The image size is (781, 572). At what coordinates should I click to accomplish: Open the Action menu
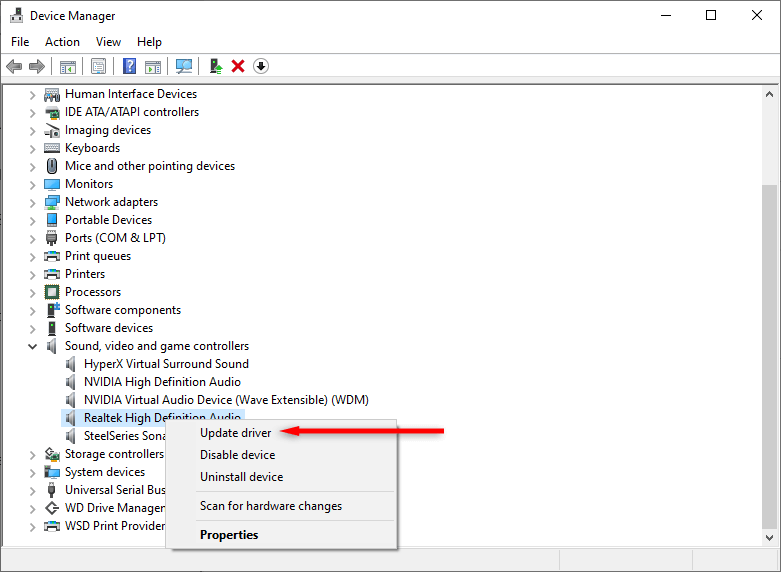point(62,42)
